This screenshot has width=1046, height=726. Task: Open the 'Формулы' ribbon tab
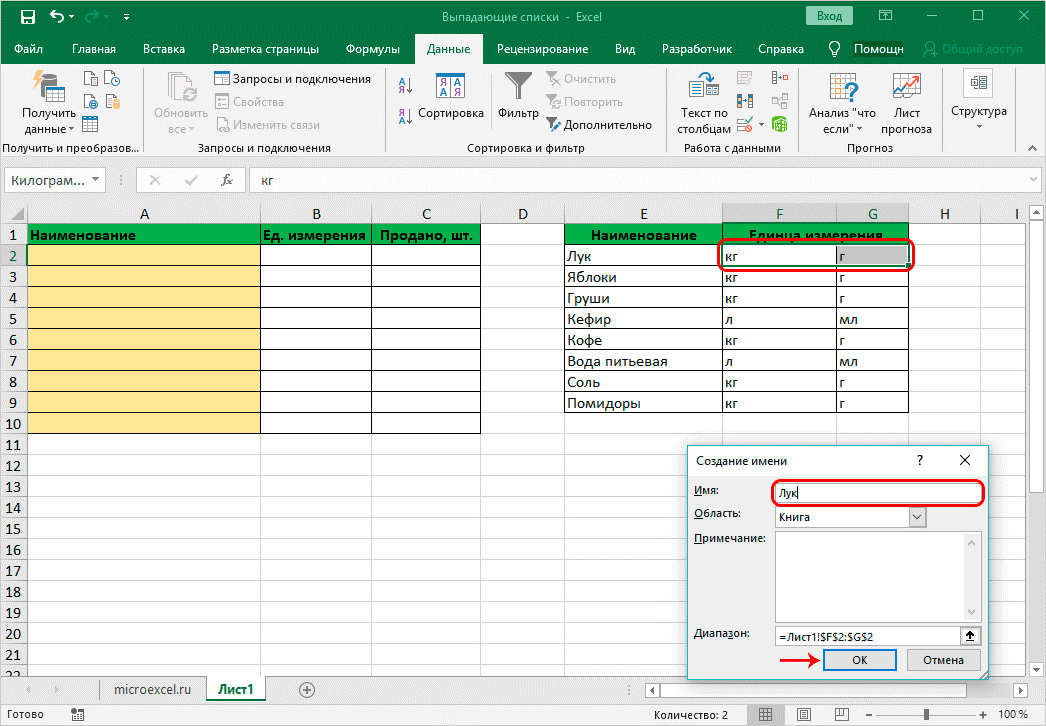[372, 48]
